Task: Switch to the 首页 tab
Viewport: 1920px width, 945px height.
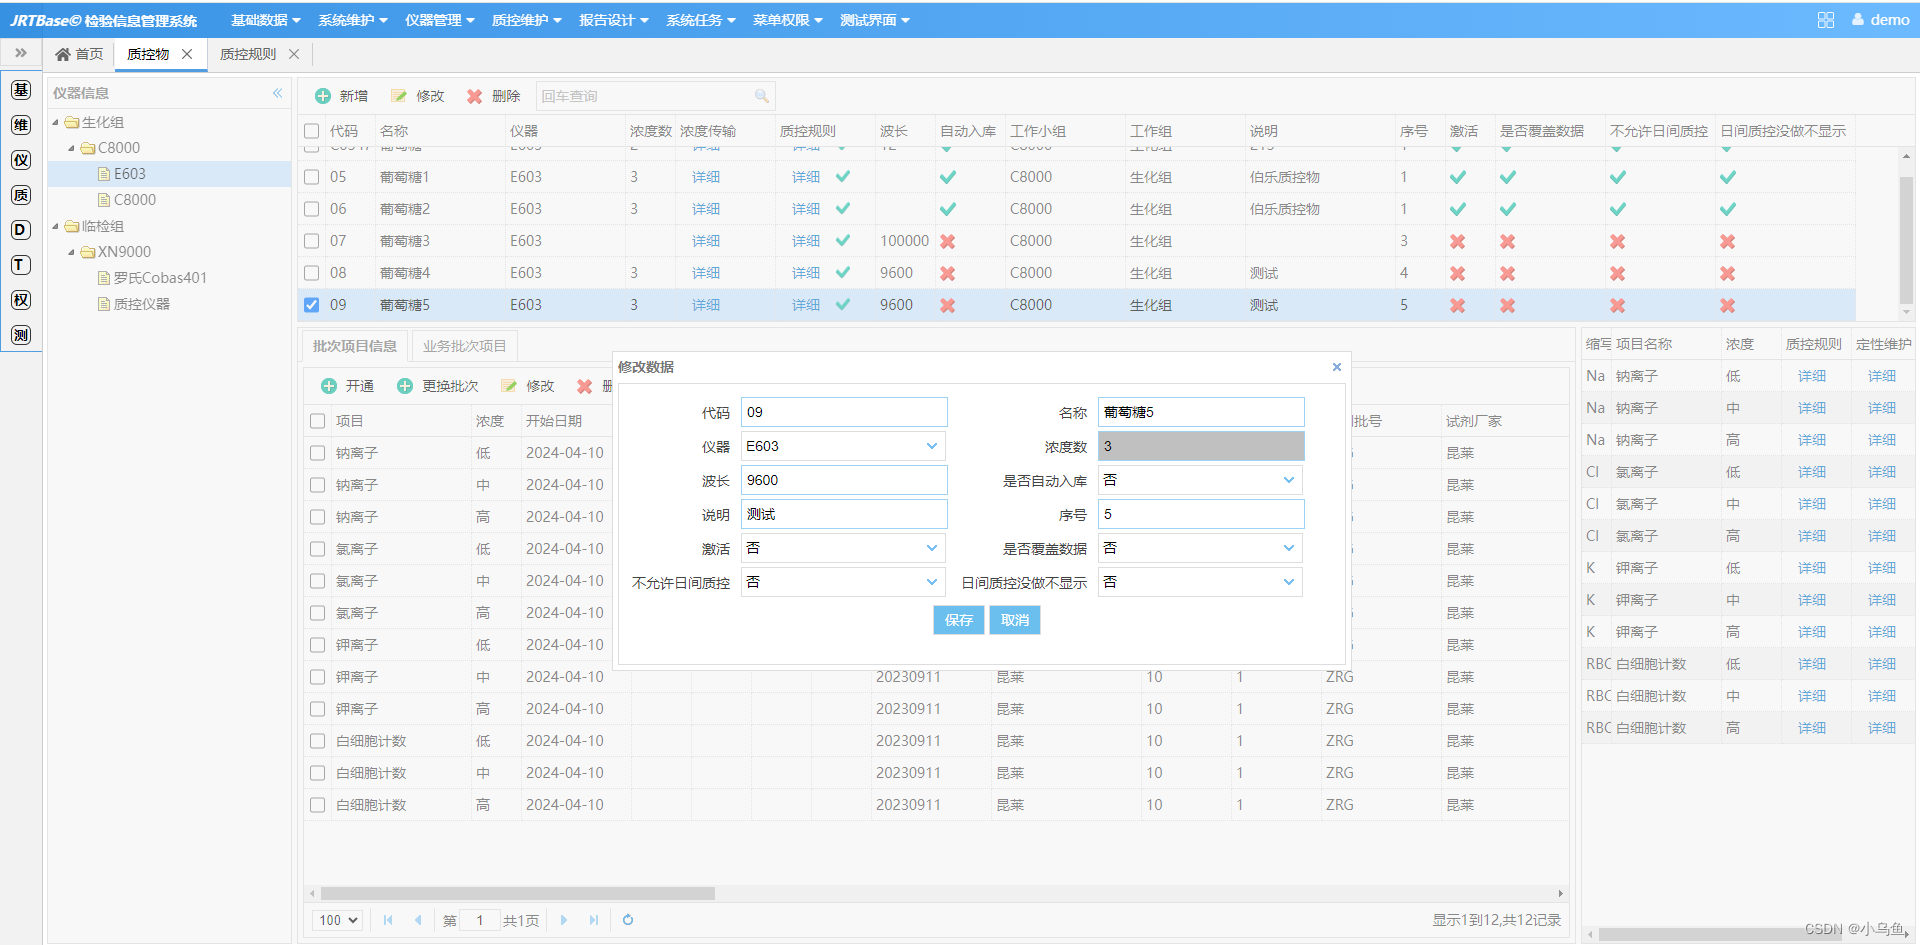Action: [79, 54]
